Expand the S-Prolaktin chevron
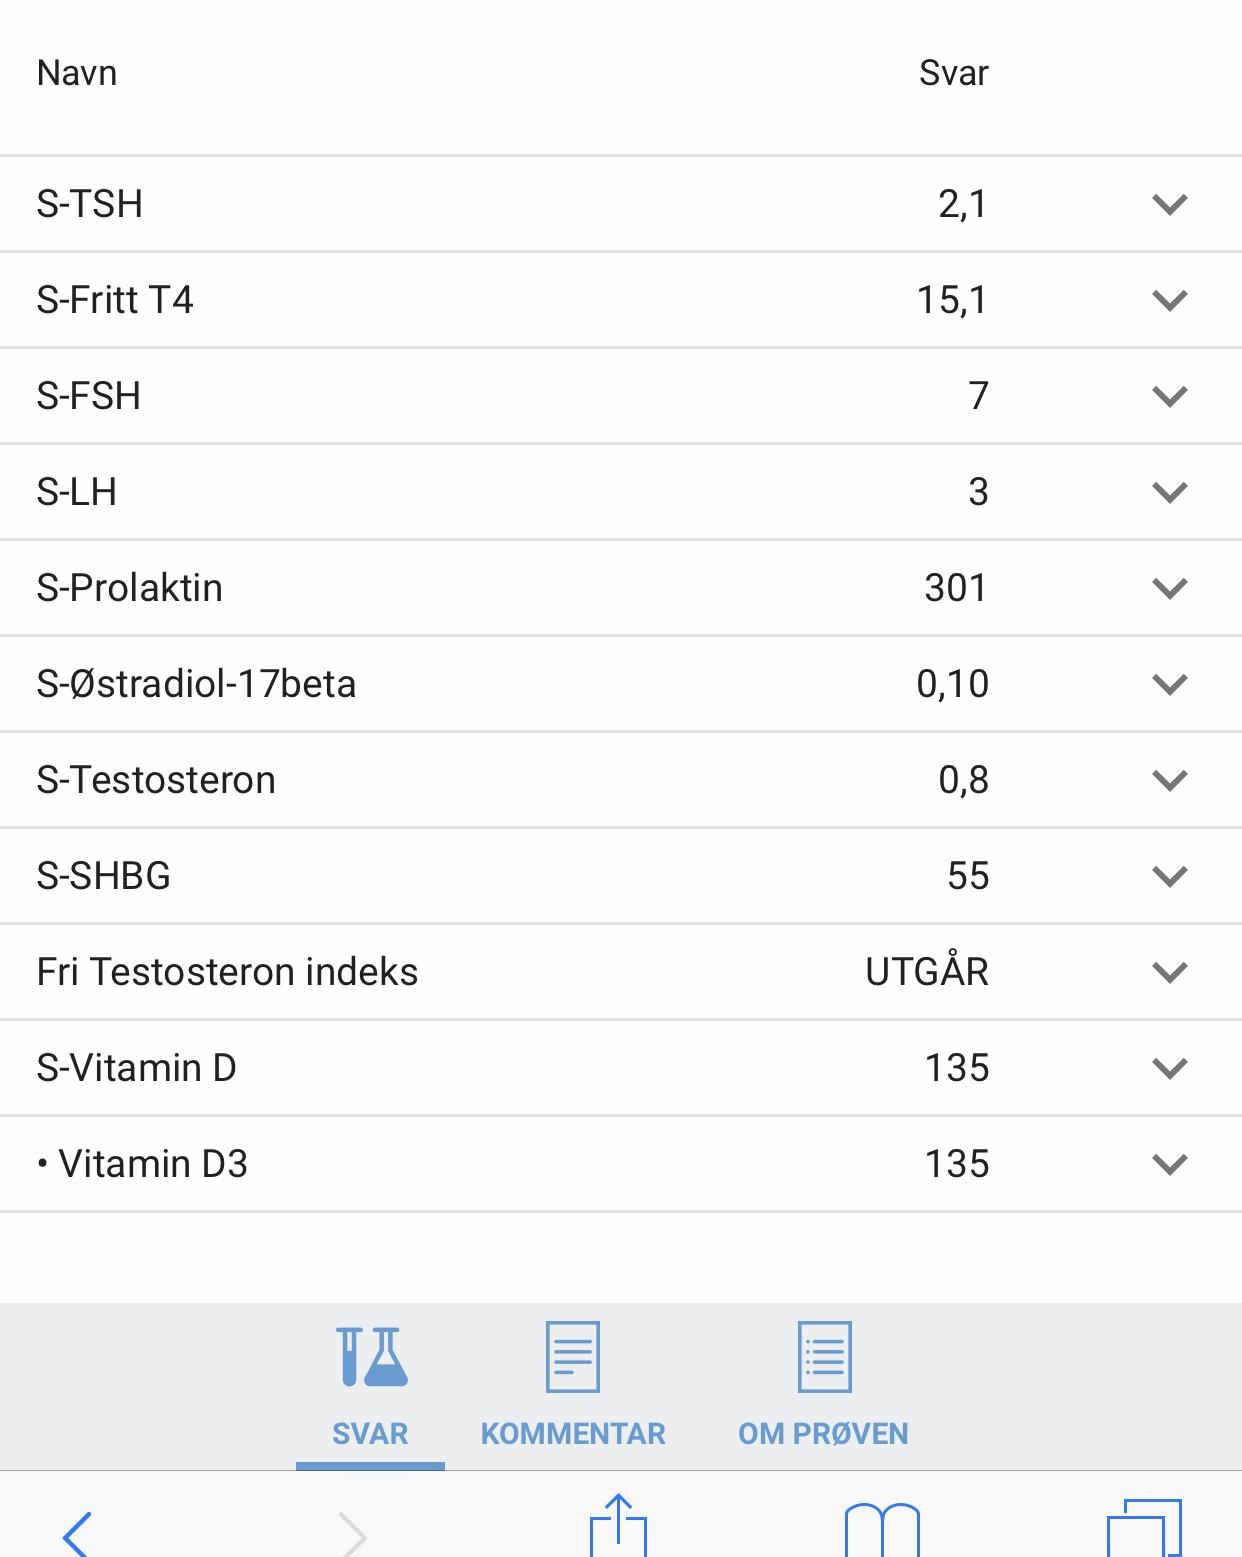 point(1169,588)
